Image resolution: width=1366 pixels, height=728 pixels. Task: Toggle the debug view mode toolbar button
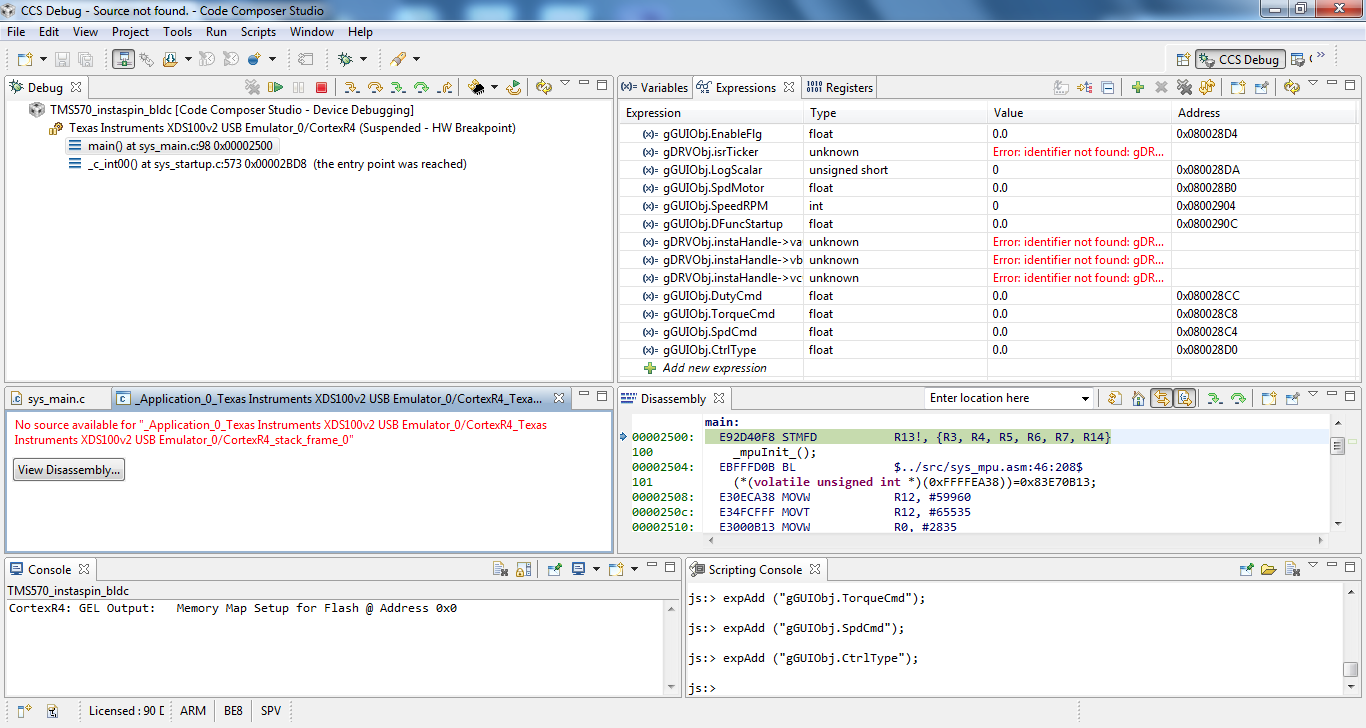click(123, 59)
